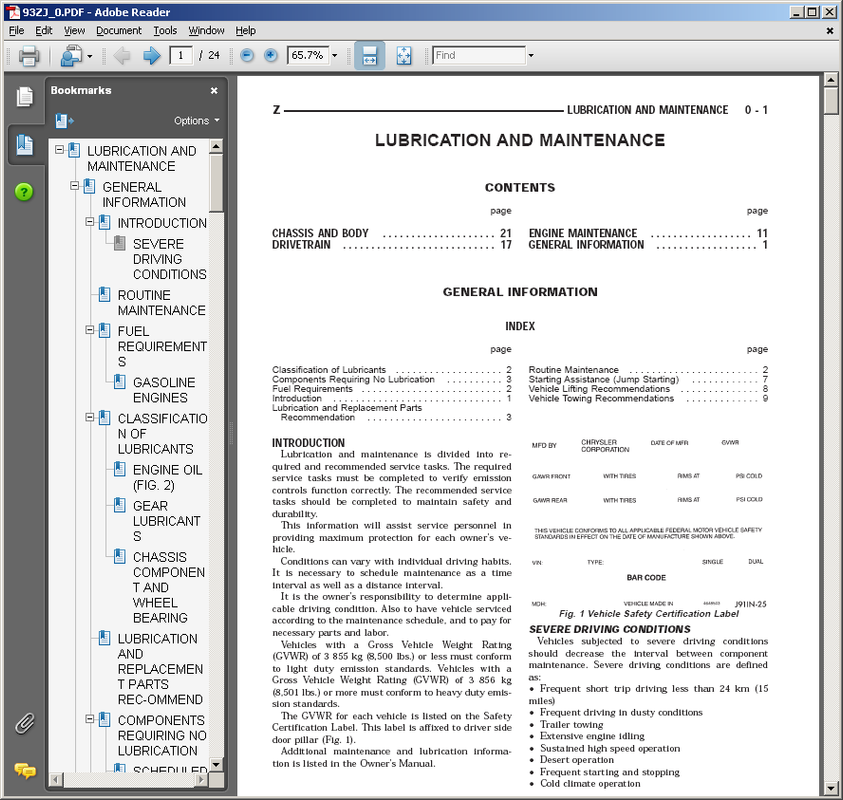Collapse the COMPONENTS REQUIRING NO LUBRICATION node
Viewport: 843px width, 800px height.
click(x=90, y=719)
